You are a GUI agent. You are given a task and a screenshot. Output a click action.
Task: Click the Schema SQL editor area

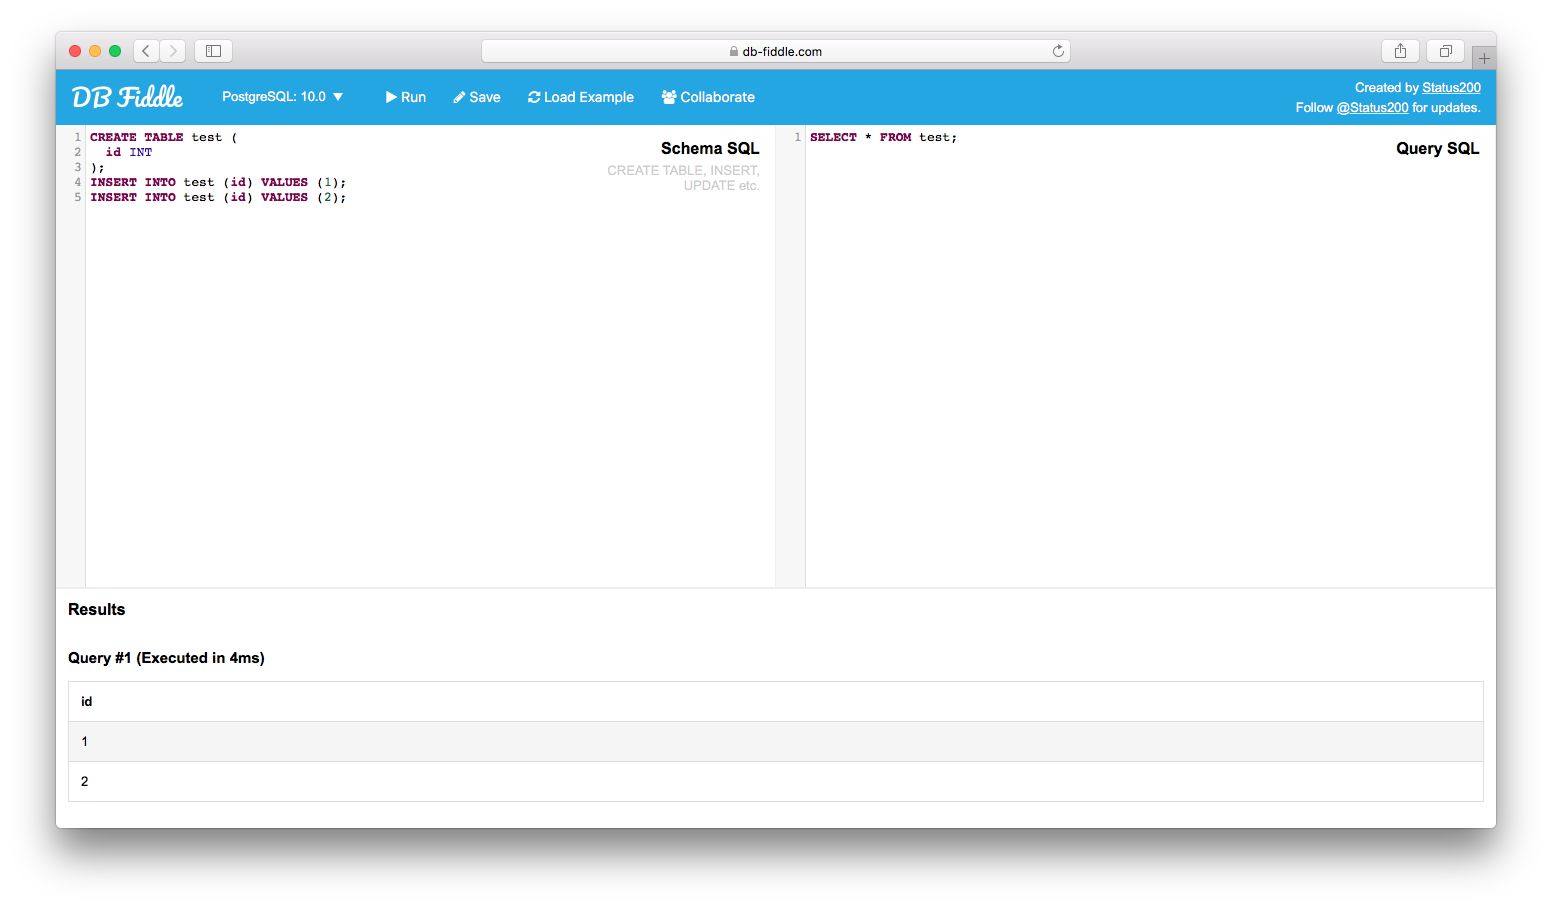coord(400,350)
